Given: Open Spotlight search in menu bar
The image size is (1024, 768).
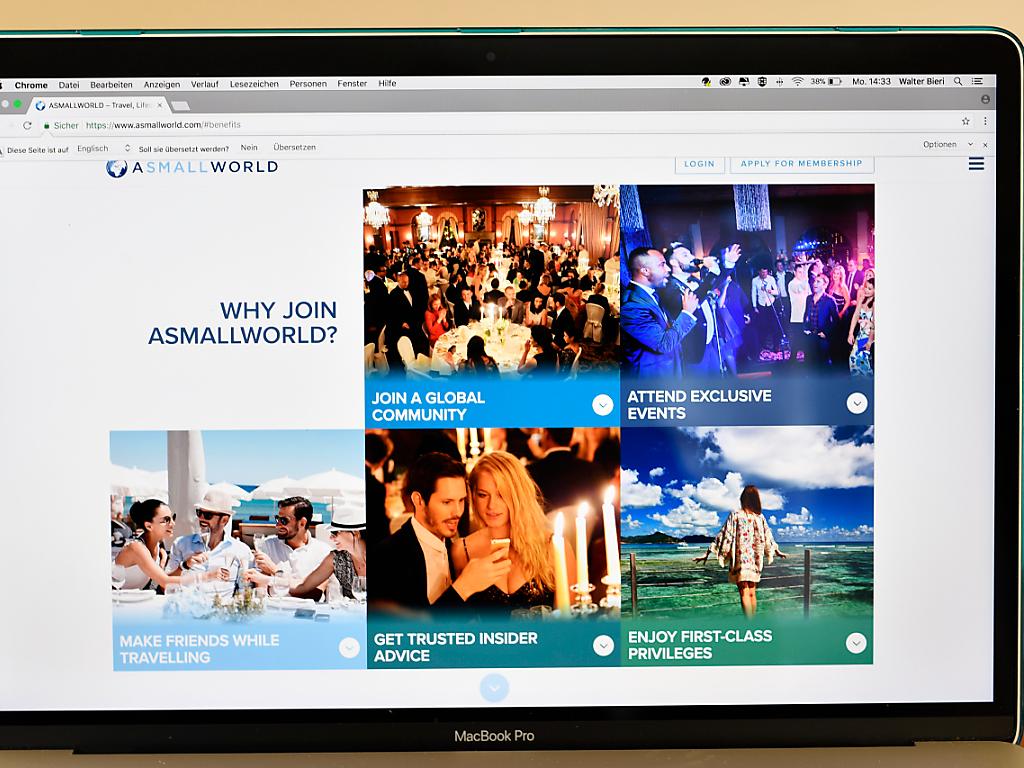Looking at the screenshot, I should (958, 81).
